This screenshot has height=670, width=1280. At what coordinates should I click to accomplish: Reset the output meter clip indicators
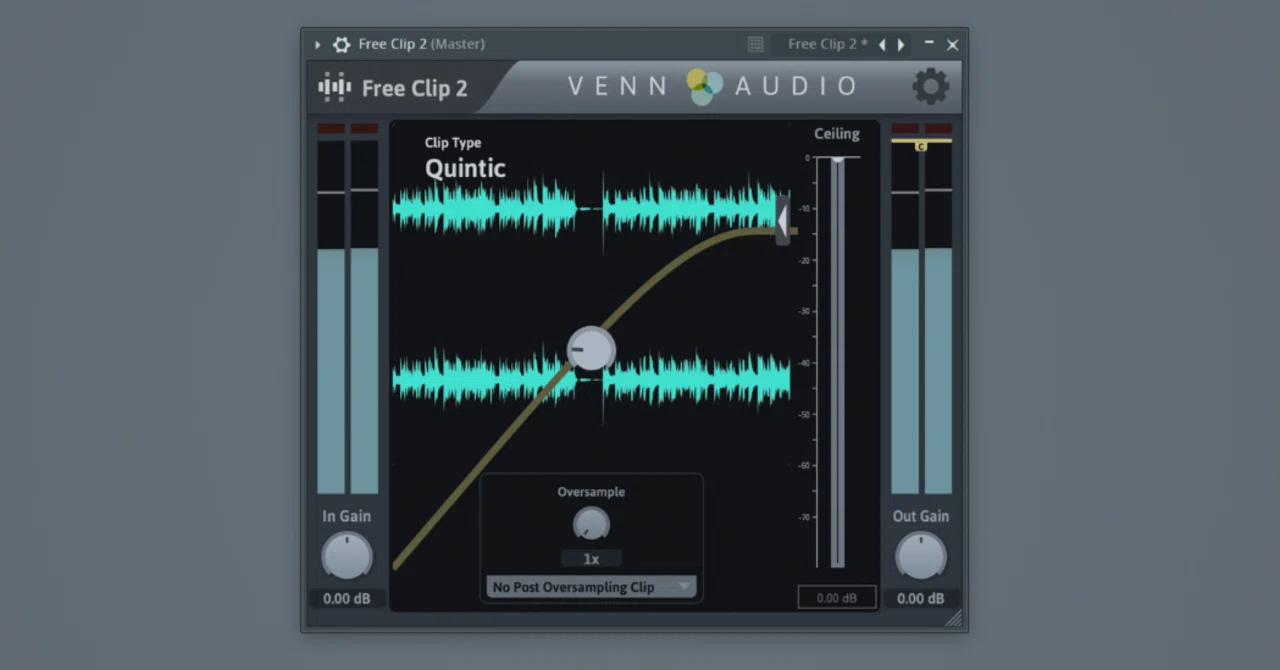921,128
